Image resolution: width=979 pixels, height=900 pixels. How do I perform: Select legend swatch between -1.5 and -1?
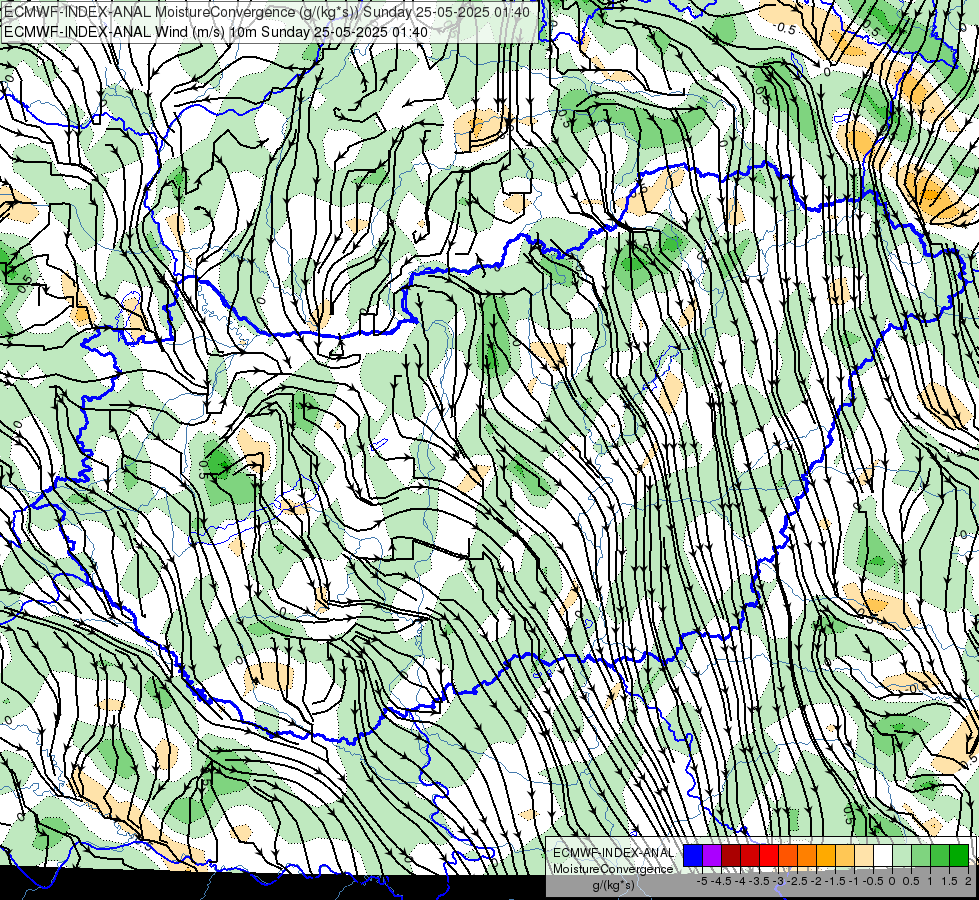845,855
